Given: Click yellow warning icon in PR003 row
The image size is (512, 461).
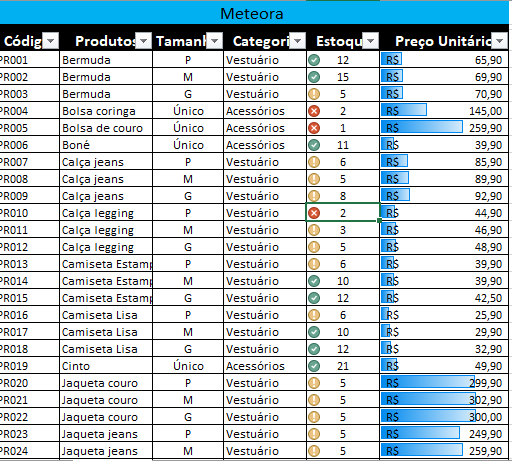Looking at the screenshot, I should click(314, 94).
